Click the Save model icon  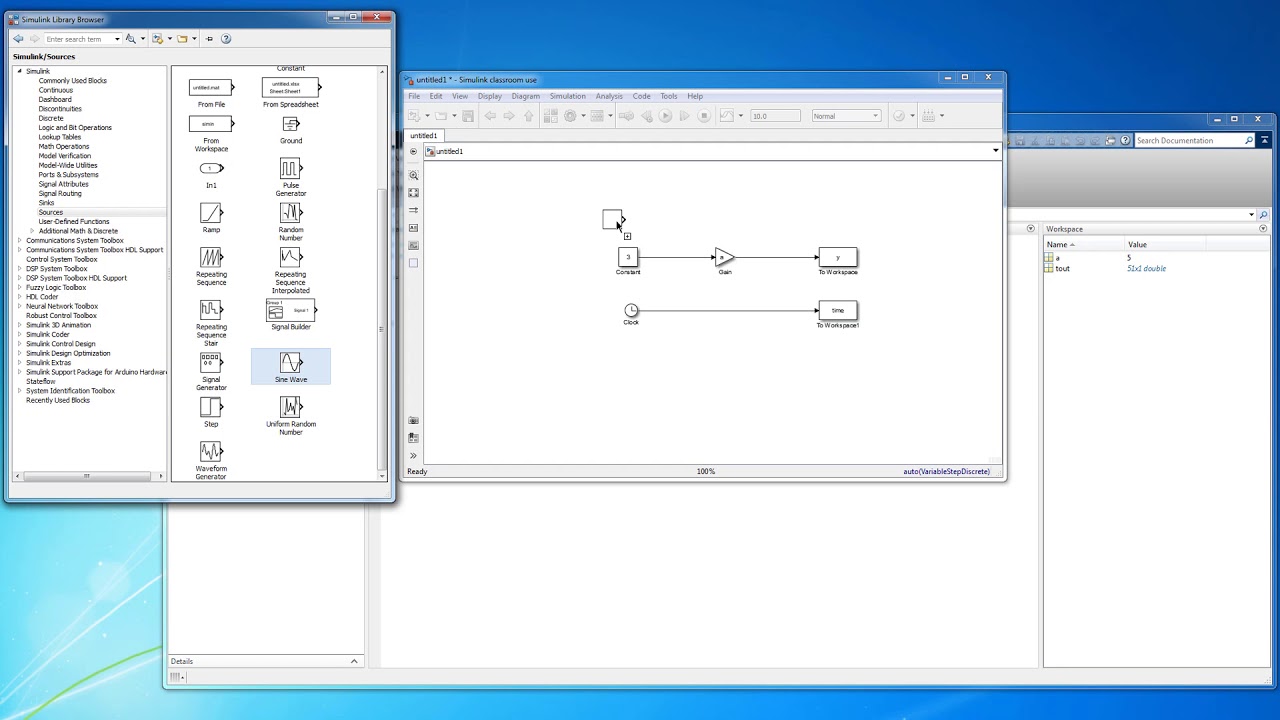(x=468, y=116)
